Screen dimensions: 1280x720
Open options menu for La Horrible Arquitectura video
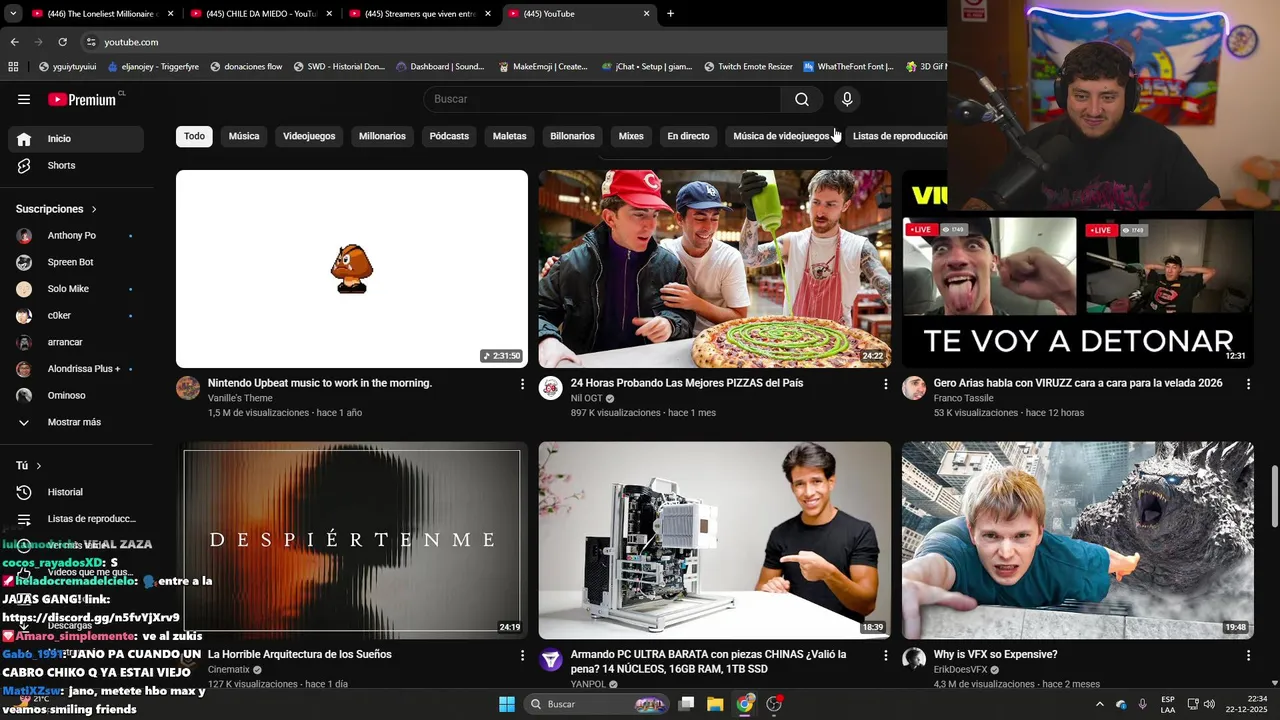click(x=522, y=655)
